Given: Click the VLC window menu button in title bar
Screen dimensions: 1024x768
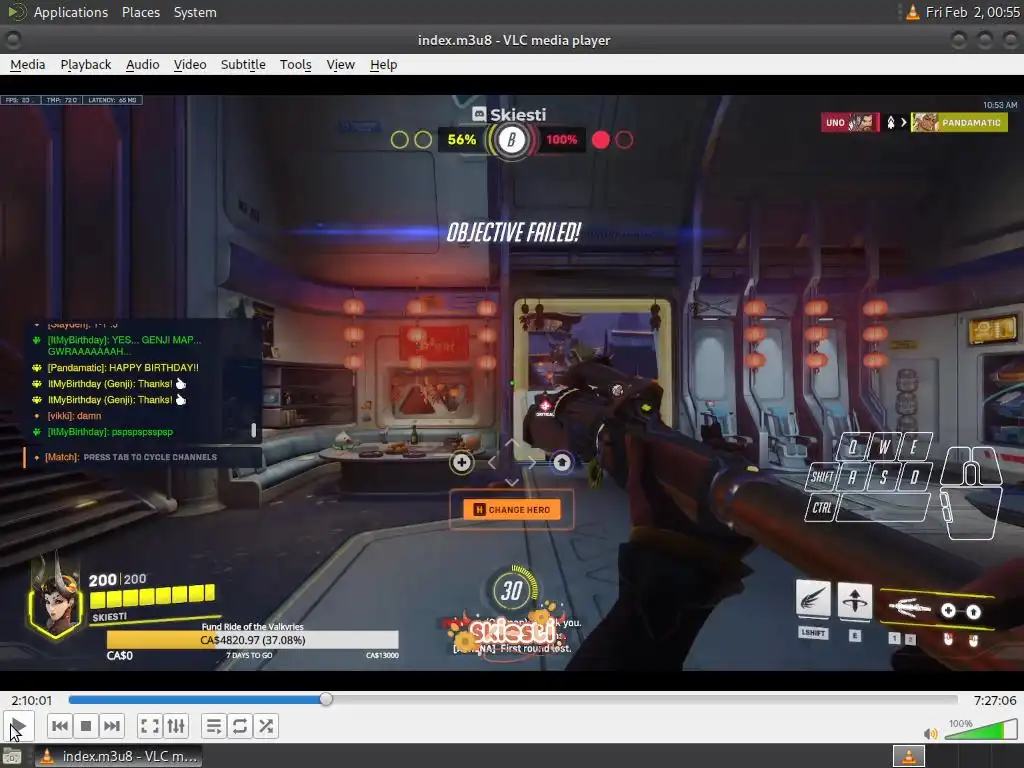Looking at the screenshot, I should pos(12,40).
